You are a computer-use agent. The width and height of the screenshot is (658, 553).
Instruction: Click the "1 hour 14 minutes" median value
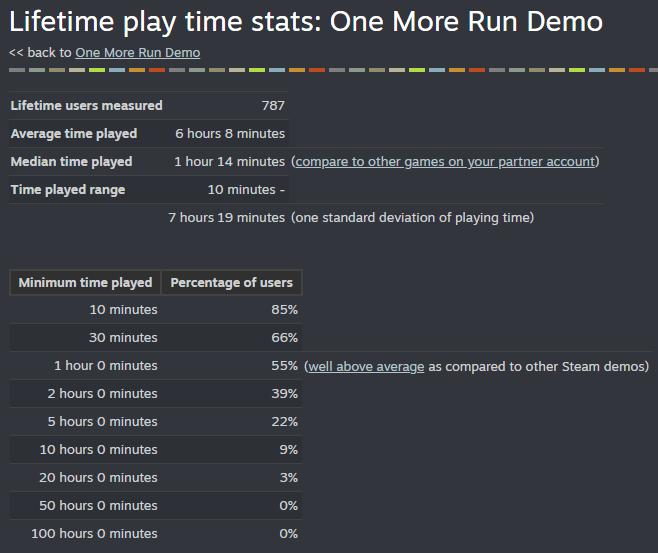coord(229,161)
